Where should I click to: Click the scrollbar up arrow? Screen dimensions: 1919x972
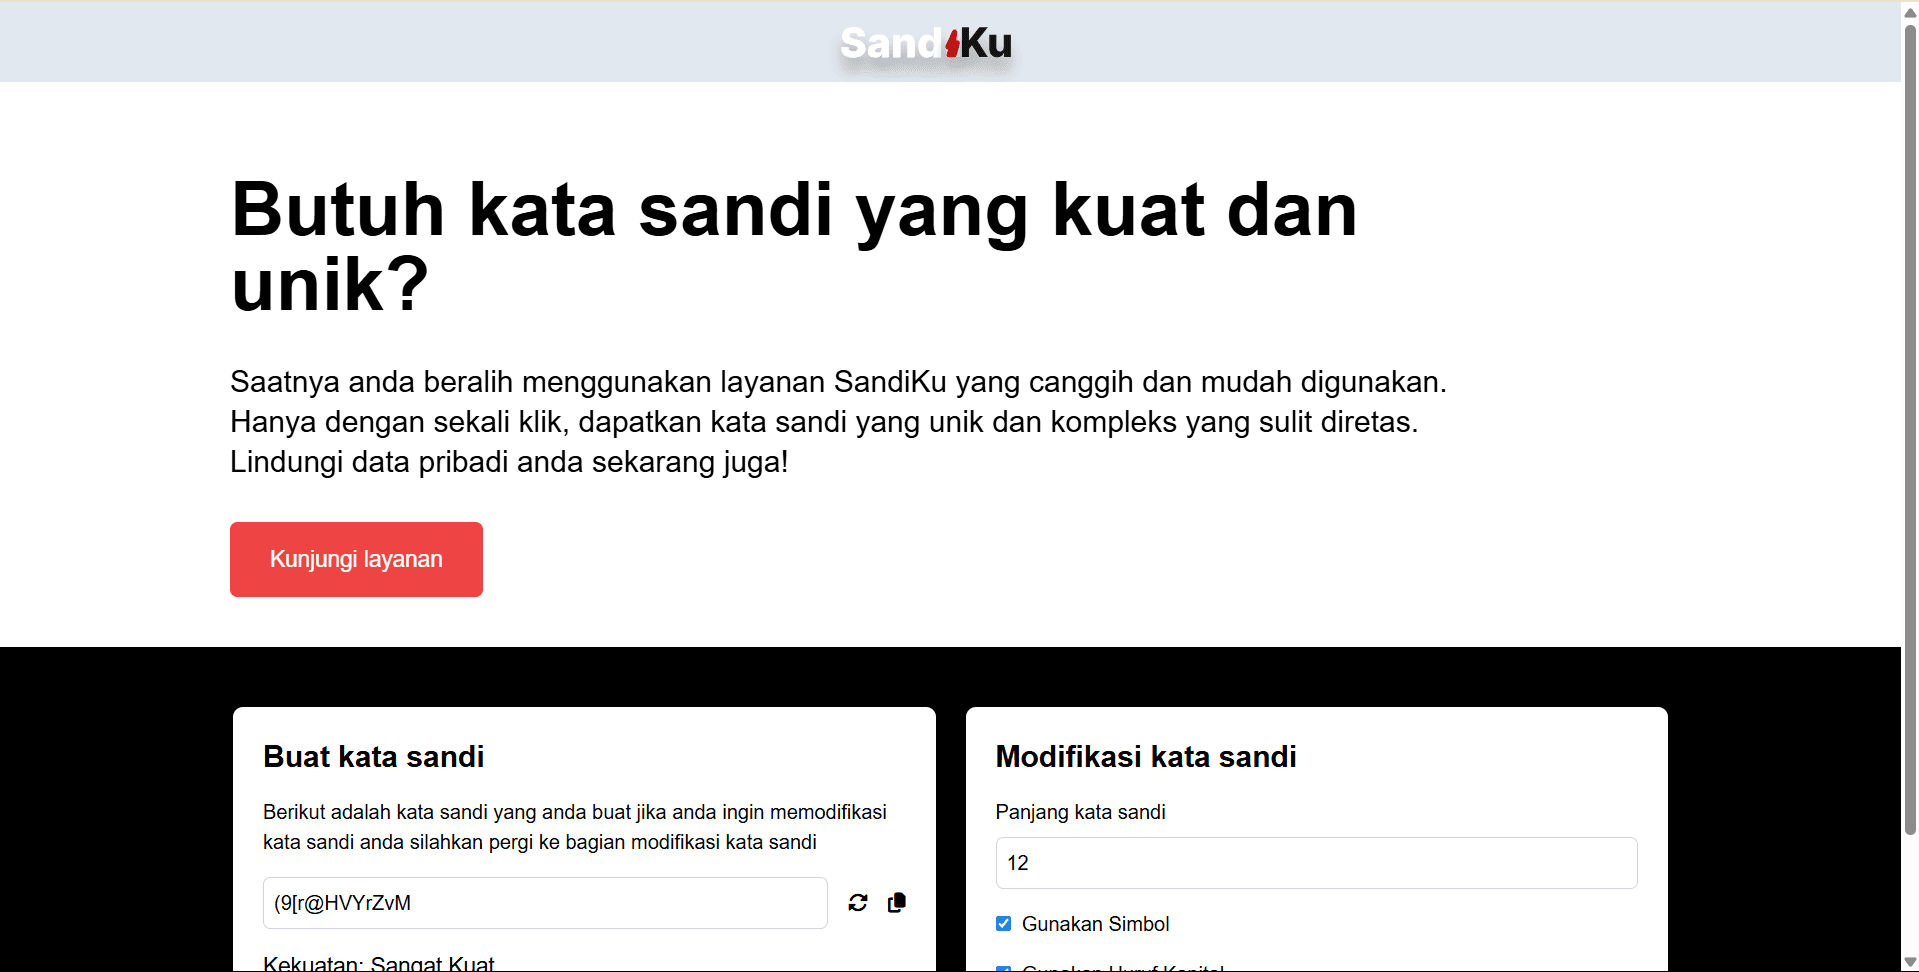pyautogui.click(x=1908, y=12)
